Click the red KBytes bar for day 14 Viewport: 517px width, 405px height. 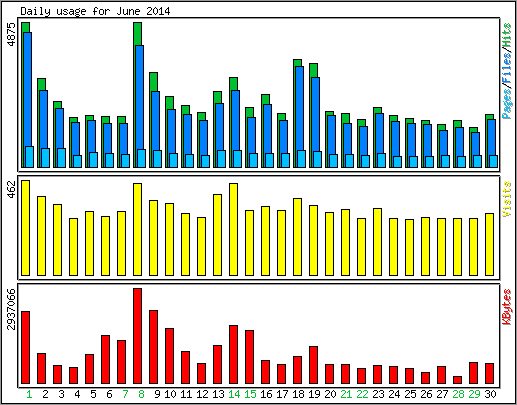[233, 354]
